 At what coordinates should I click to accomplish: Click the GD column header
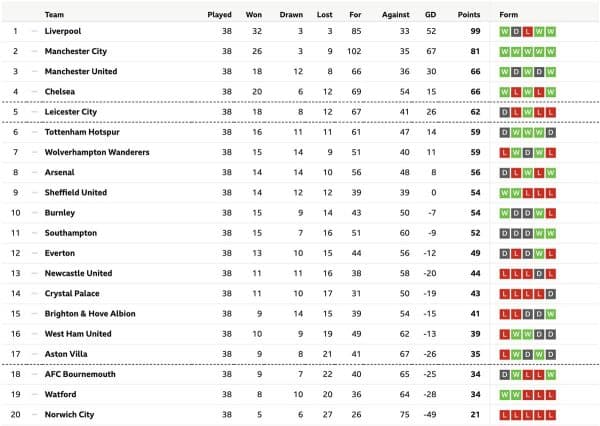430,15
